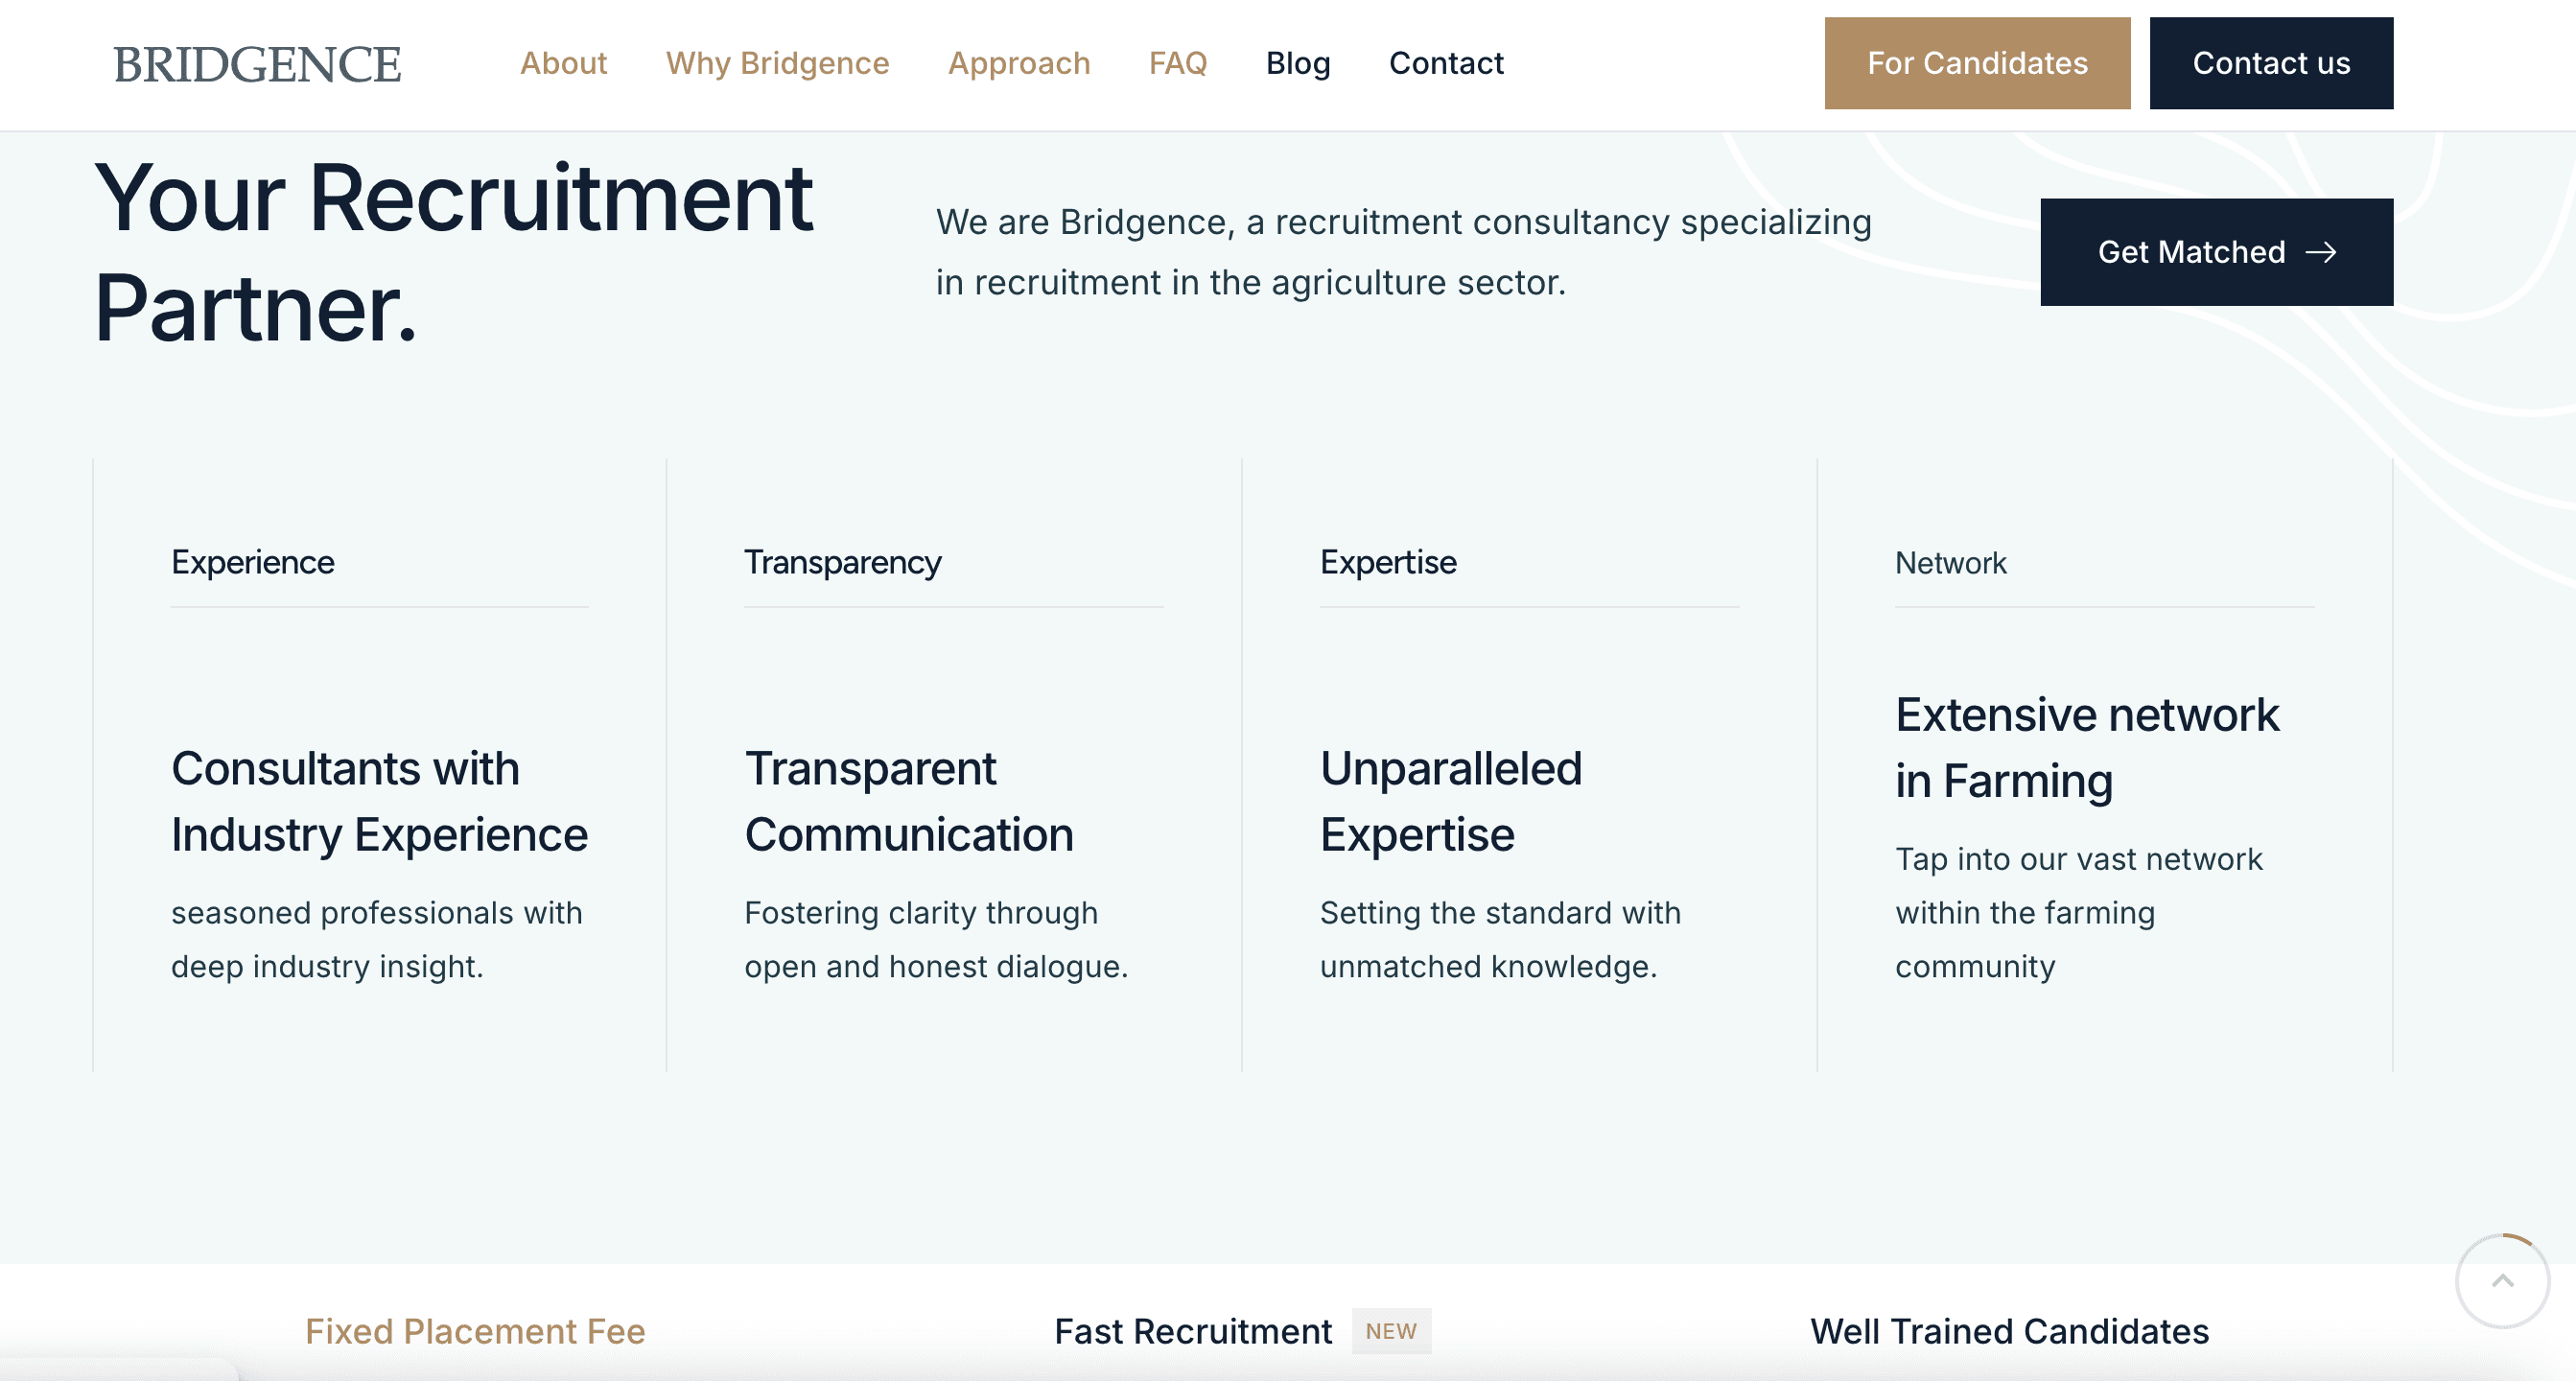
Task: Navigate to Approach in navbar
Action: click(x=1018, y=63)
